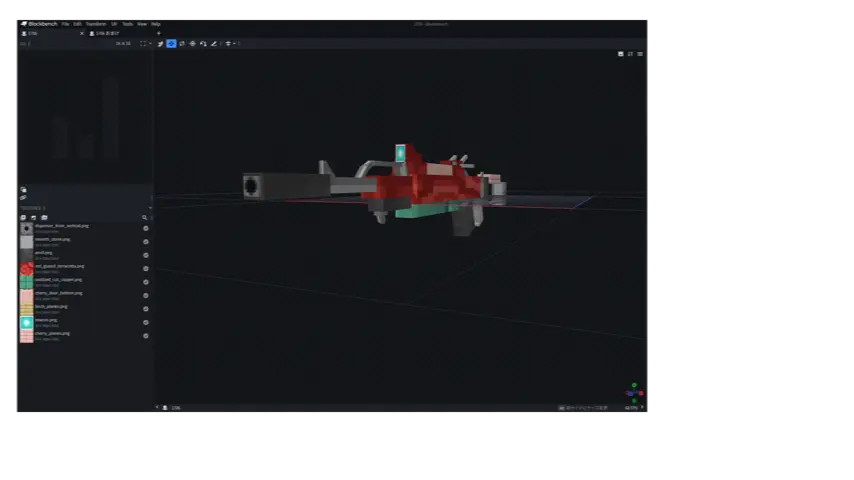The image size is (854, 480).
Task: Toggle saved status icon of cherry_planks.png
Action: point(146,336)
